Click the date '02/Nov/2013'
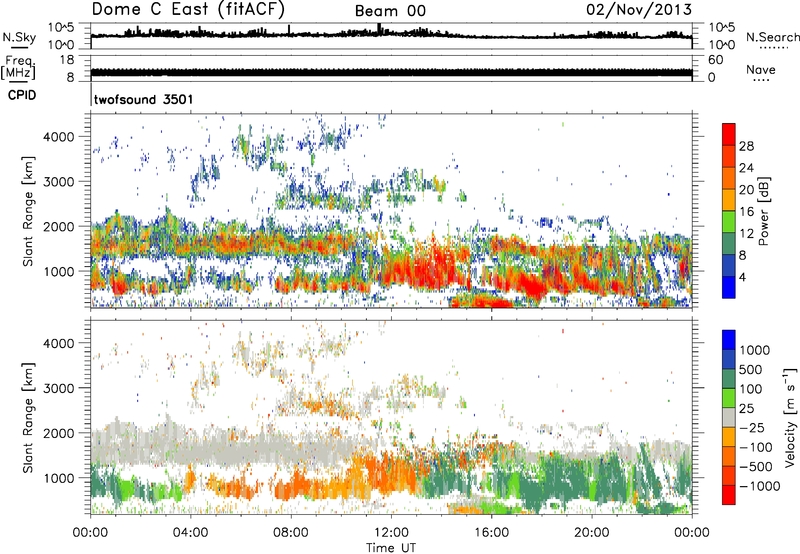Screen dimensions: 800x554 pos(639,10)
